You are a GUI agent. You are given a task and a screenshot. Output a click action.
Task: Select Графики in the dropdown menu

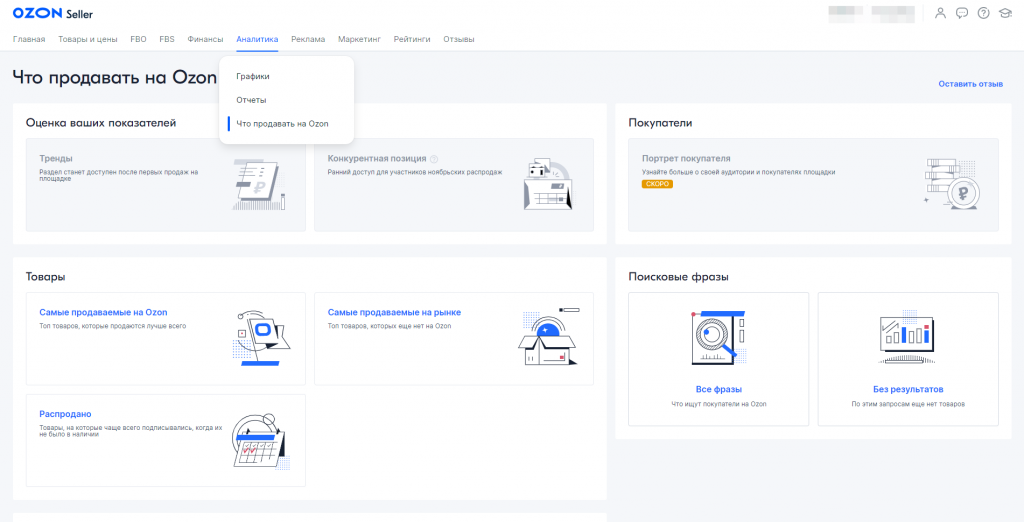point(253,76)
